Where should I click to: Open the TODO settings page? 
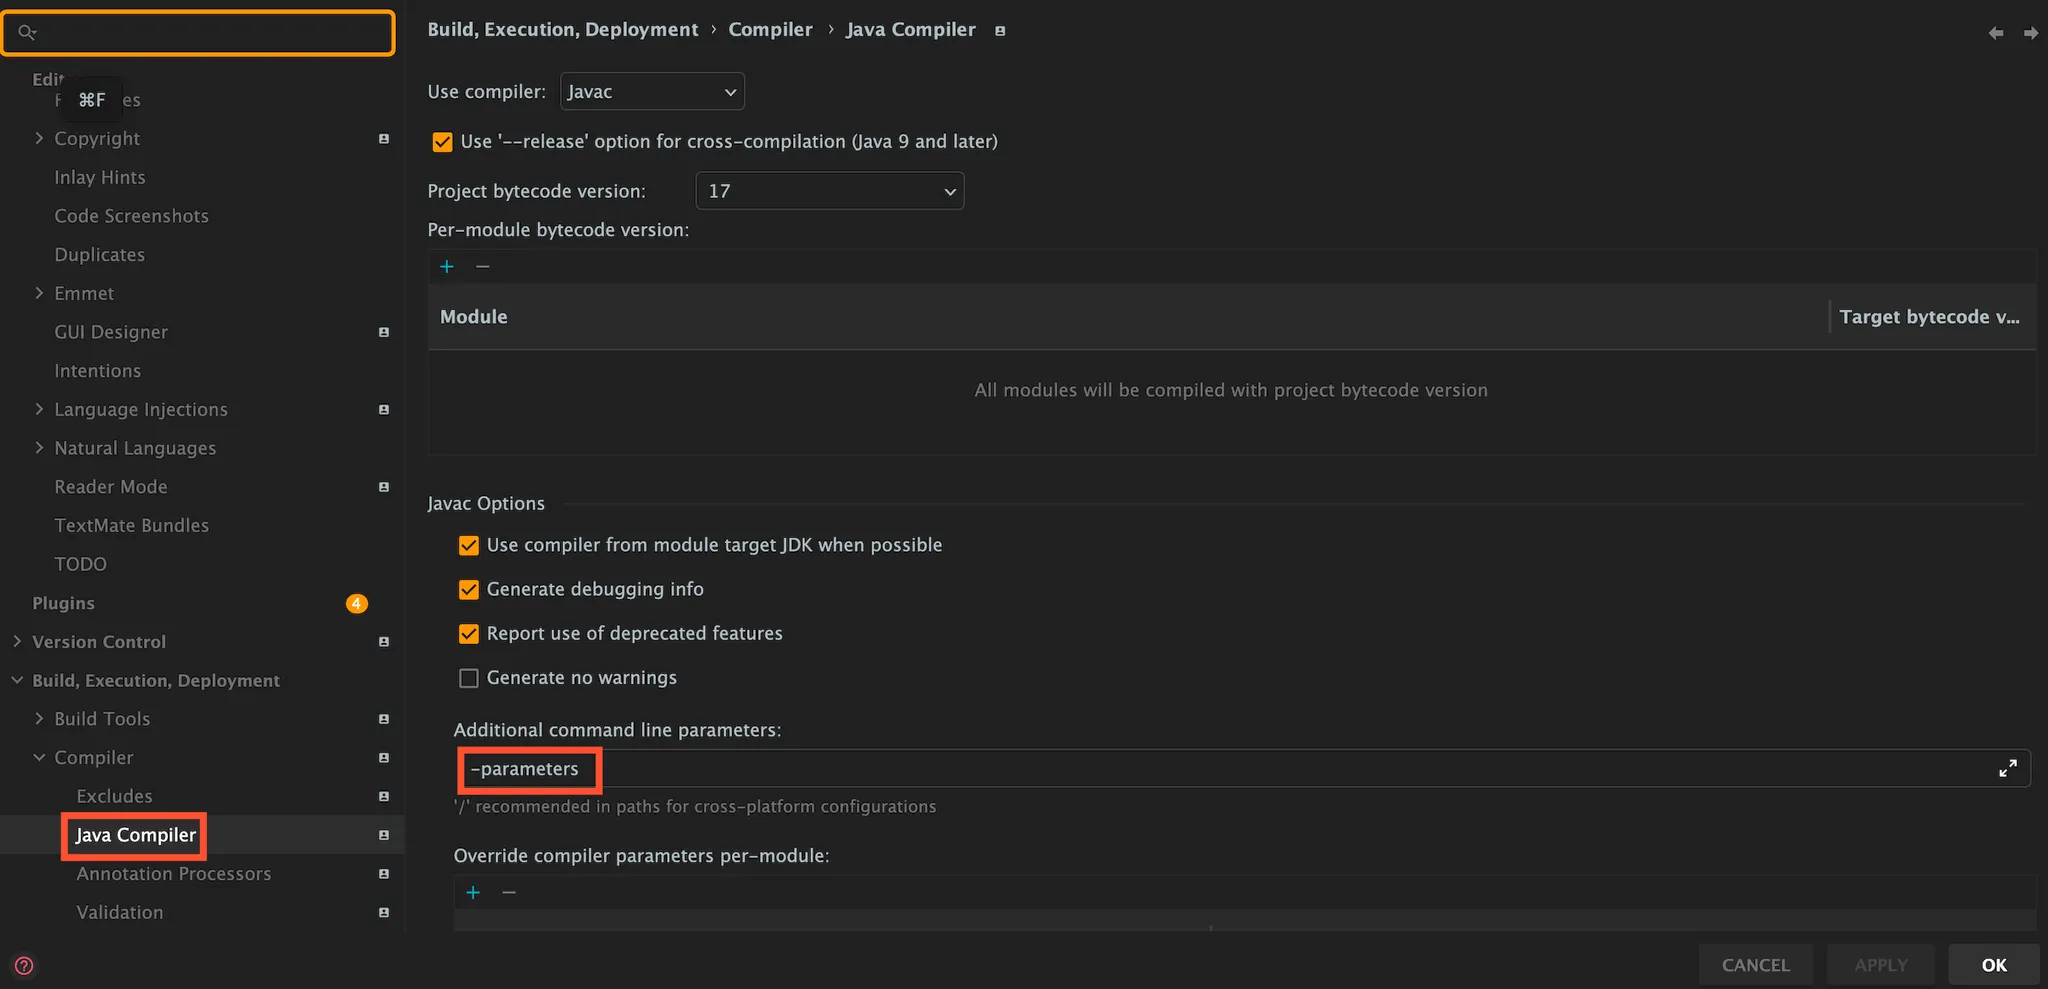[x=81, y=564]
